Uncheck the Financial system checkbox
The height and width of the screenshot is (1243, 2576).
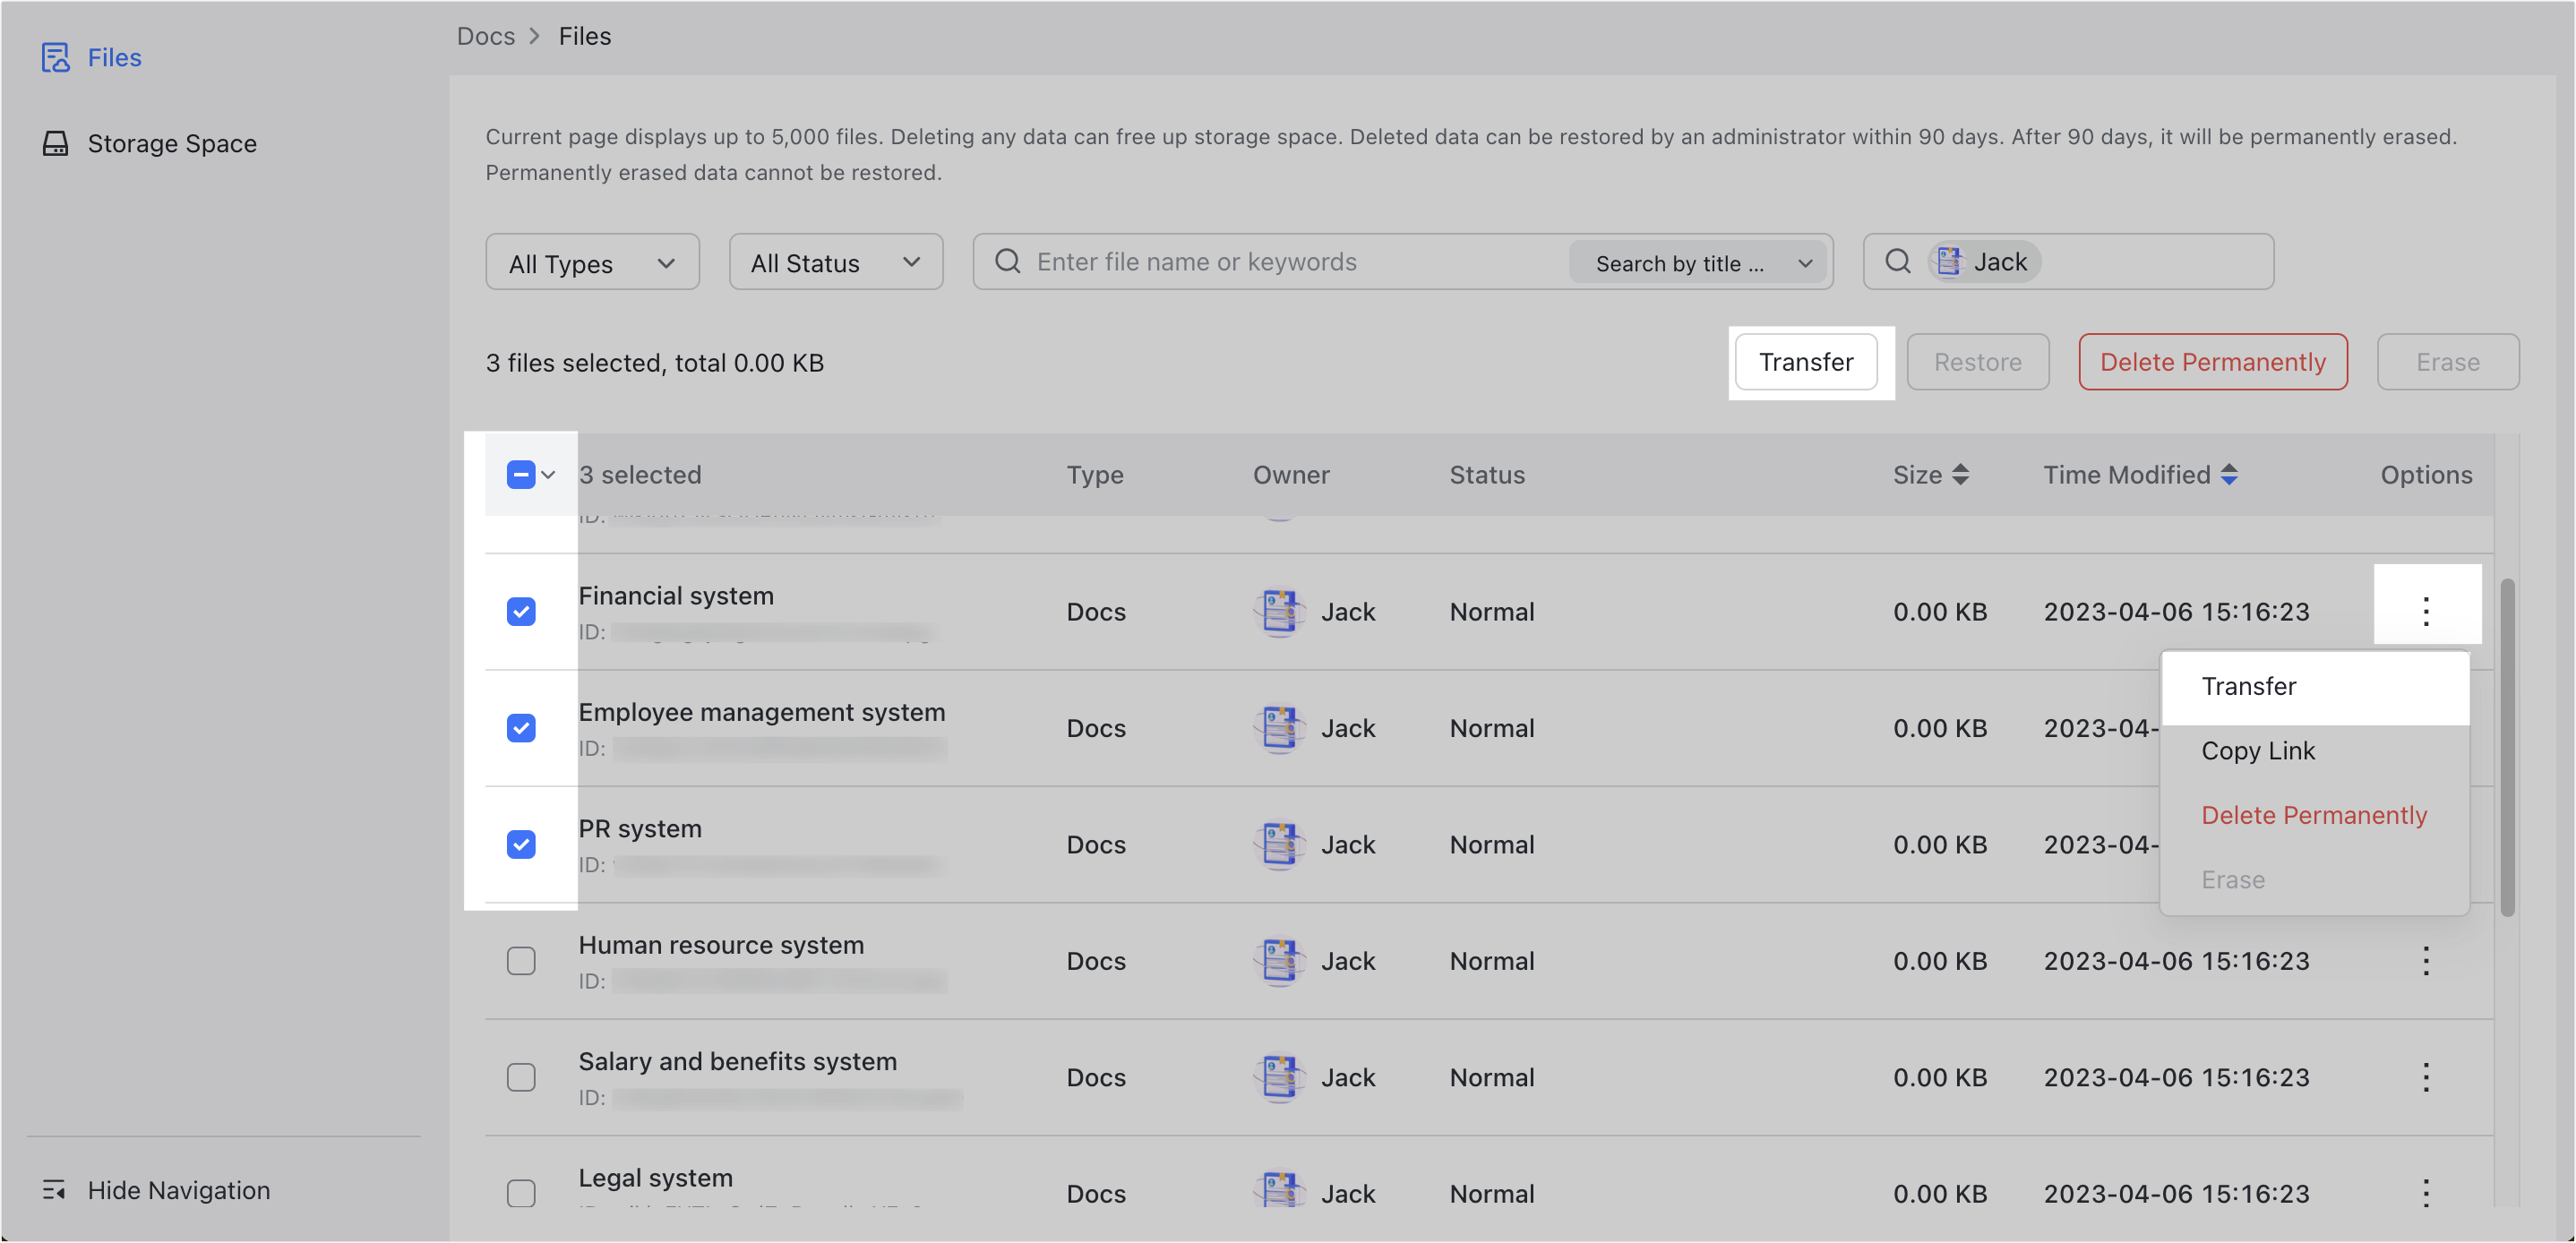[x=521, y=611]
